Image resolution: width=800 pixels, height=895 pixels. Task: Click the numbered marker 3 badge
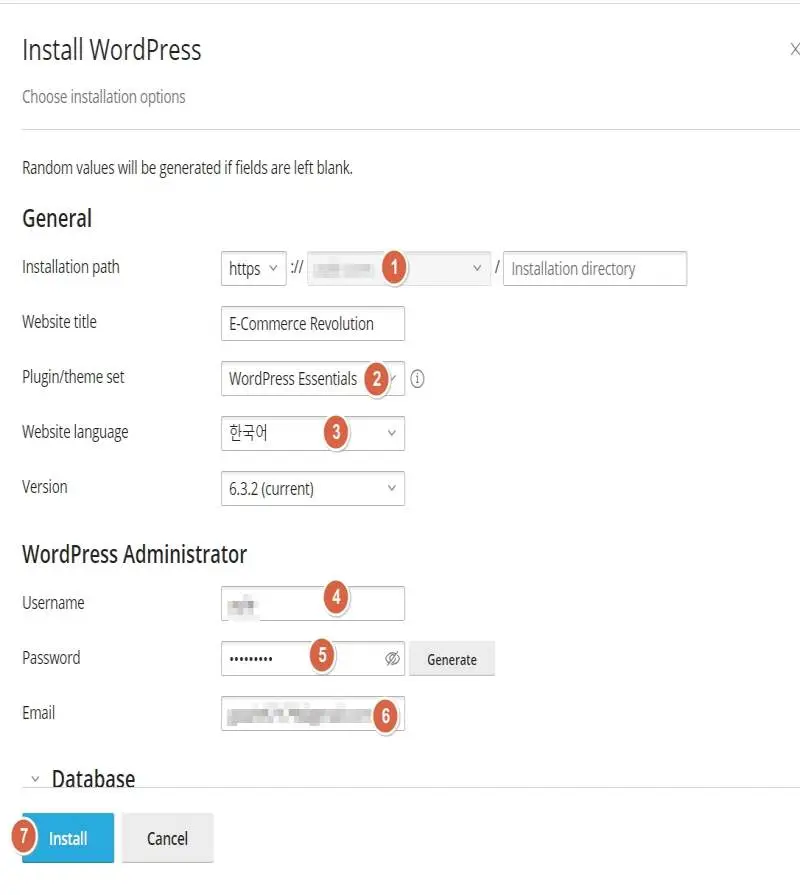(336, 433)
